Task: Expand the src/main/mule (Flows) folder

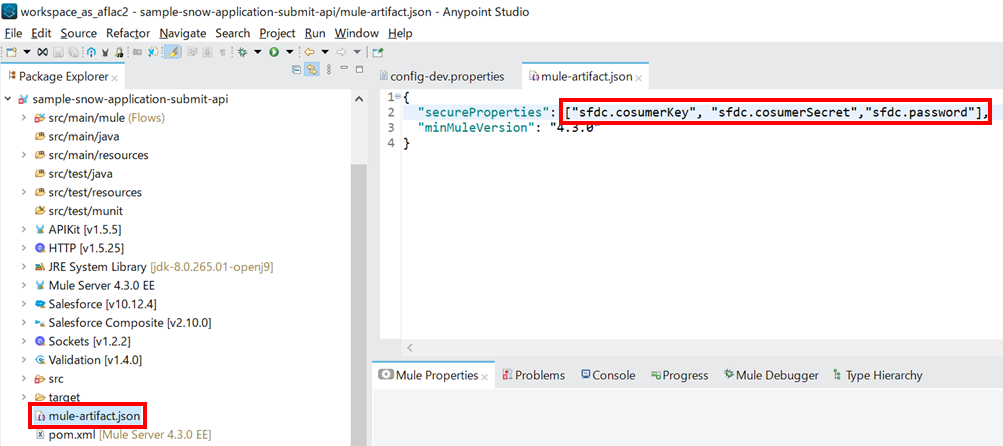Action: point(24,118)
